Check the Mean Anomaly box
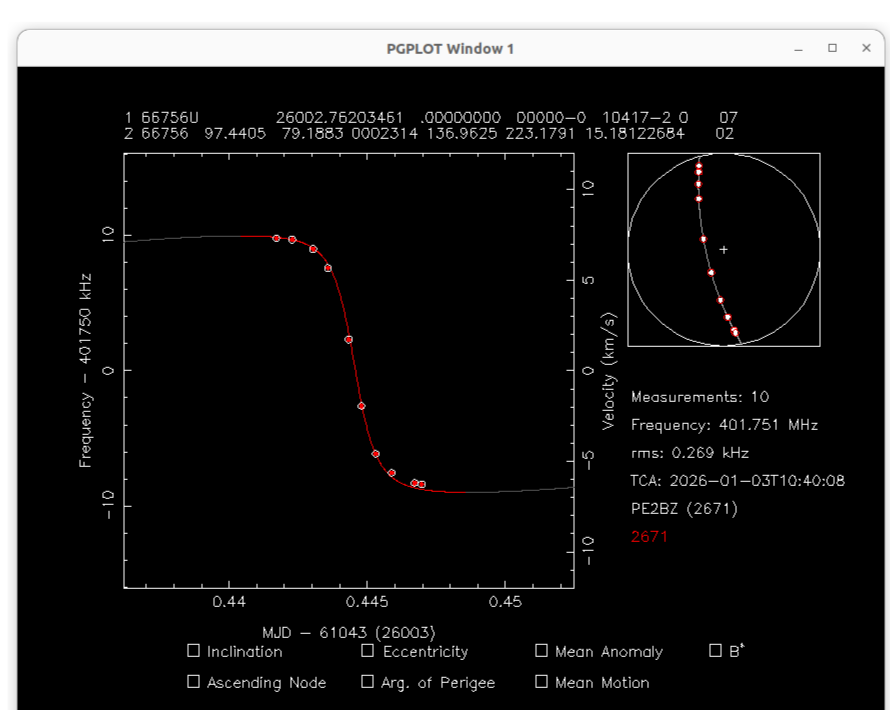The width and height of the screenshot is (890, 710). click(541, 651)
